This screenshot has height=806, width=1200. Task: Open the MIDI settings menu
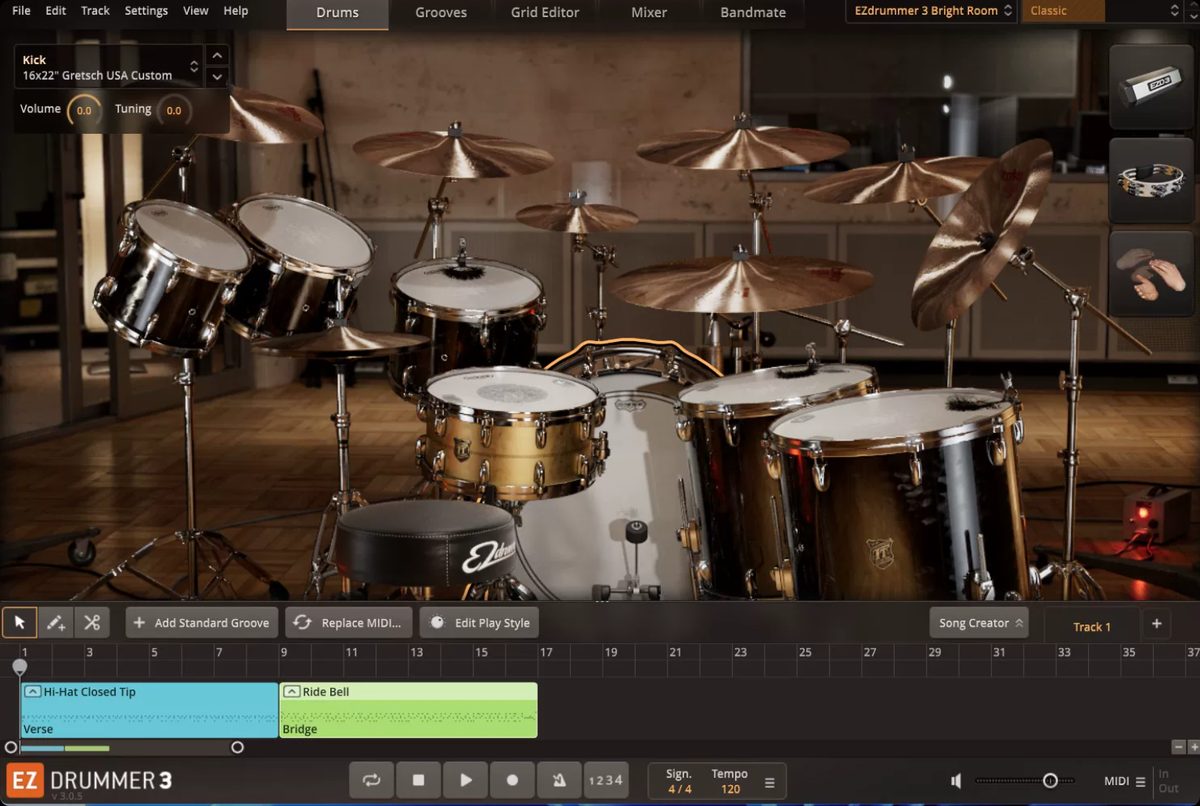pos(1124,782)
